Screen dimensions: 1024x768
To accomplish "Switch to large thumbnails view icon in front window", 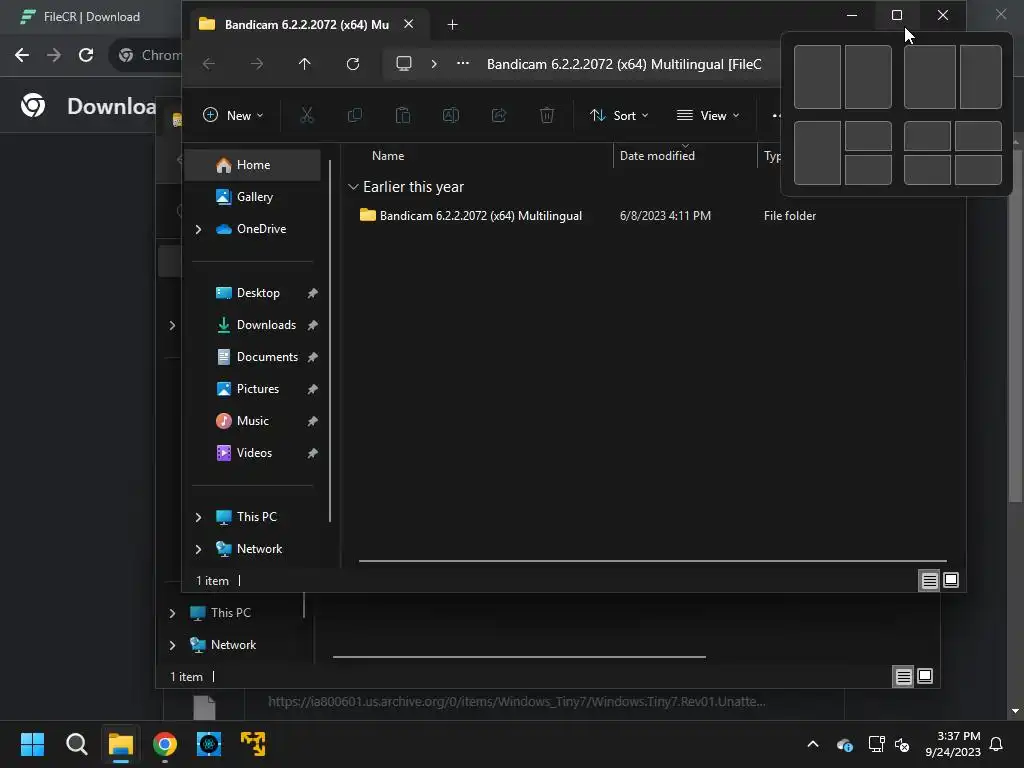I will click(951, 580).
